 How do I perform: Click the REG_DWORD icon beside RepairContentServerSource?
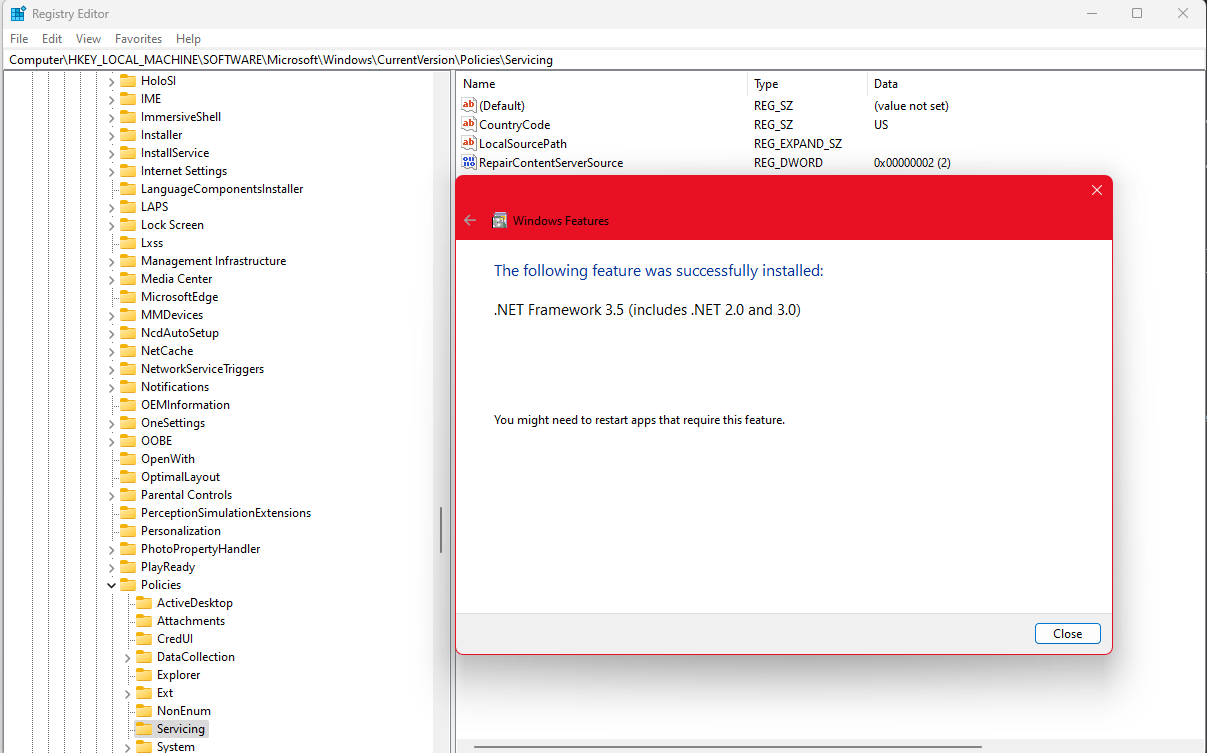[x=468, y=162]
